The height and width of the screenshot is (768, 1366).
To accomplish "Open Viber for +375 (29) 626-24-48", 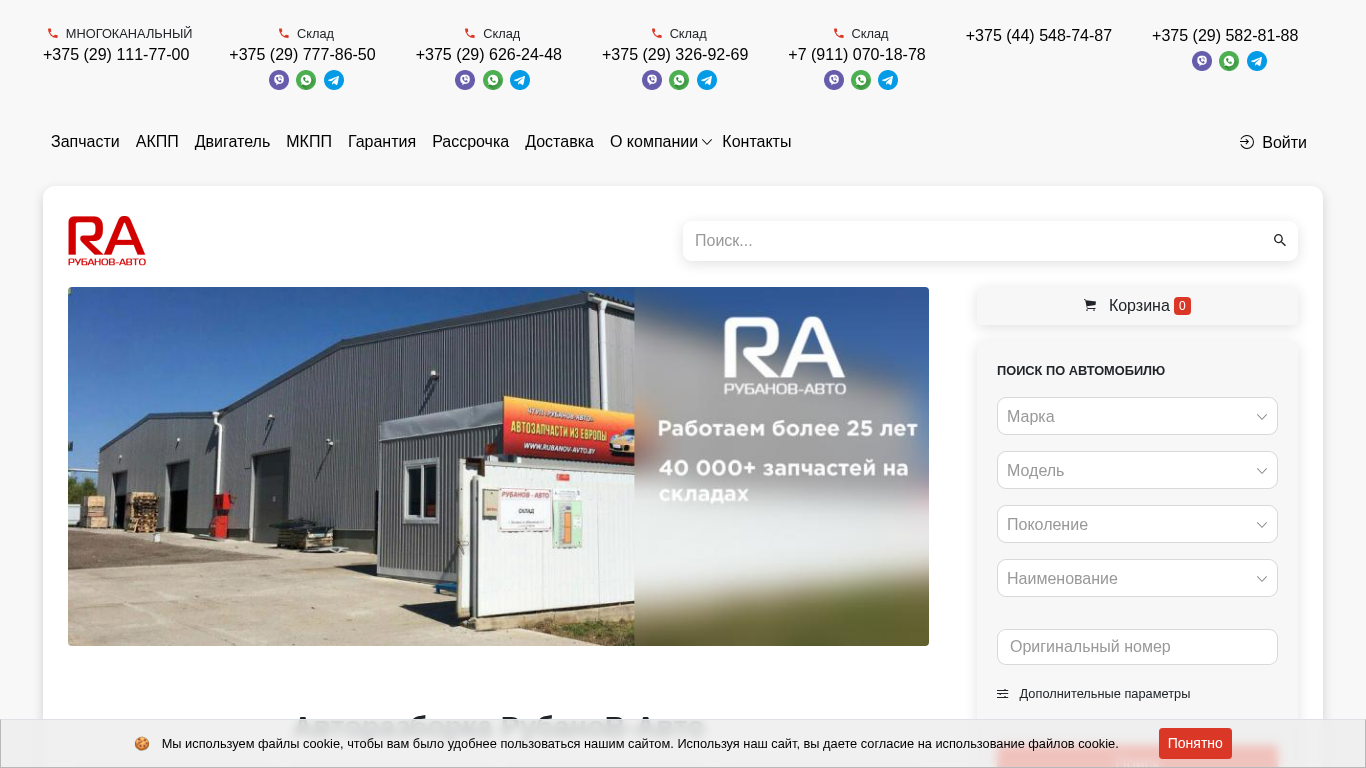I will [465, 80].
